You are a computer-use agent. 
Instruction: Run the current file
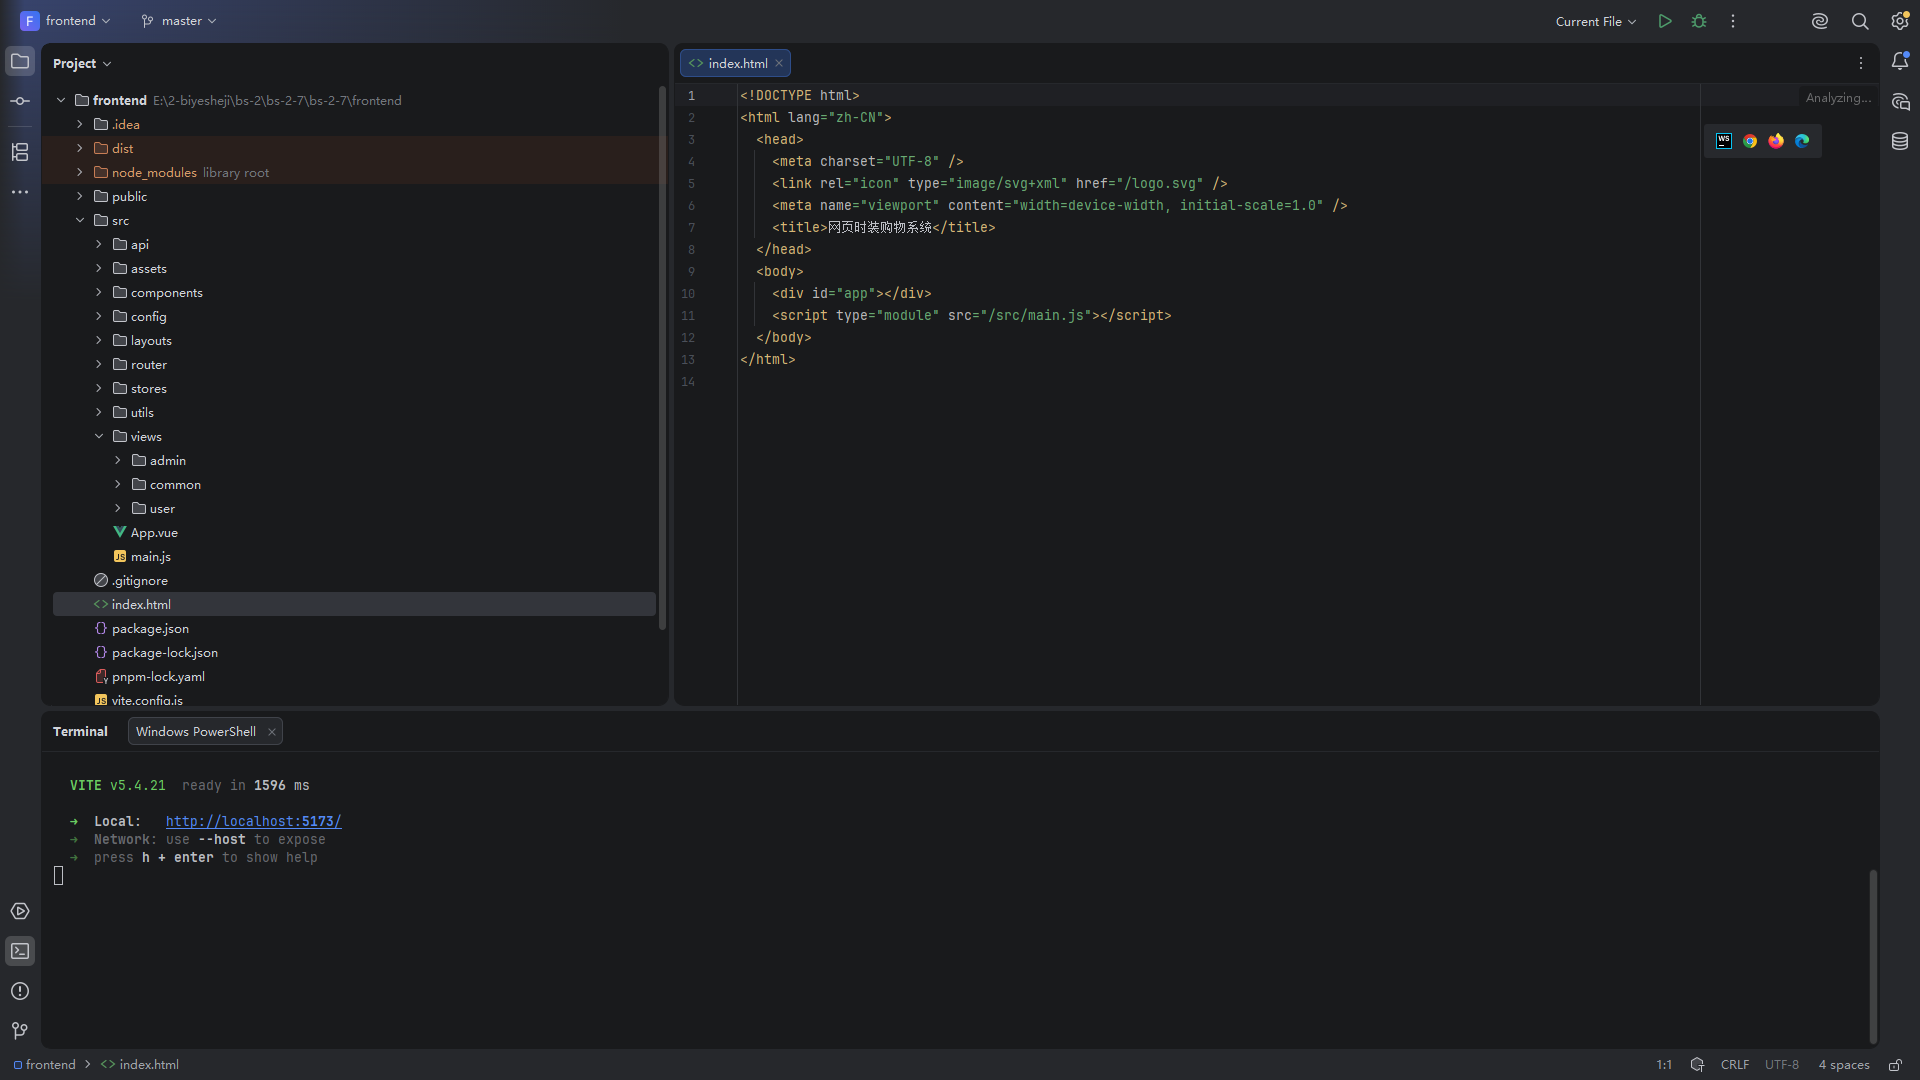(x=1665, y=21)
